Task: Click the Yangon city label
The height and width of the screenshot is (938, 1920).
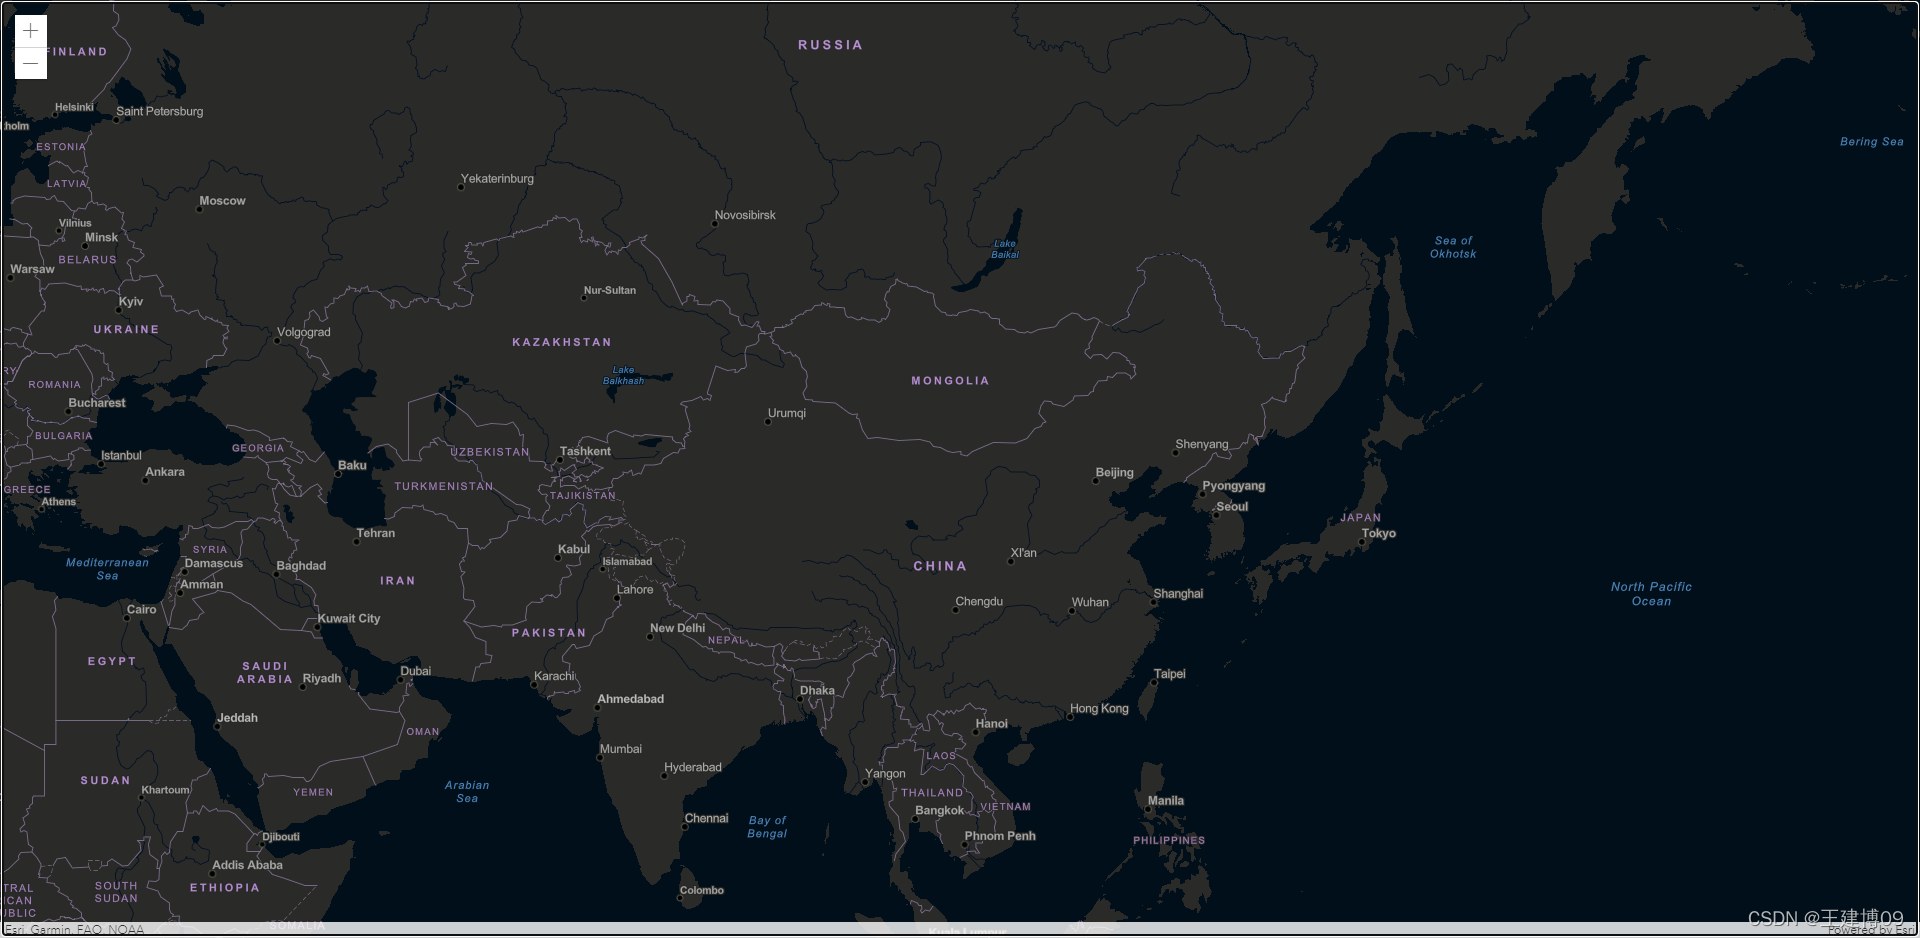Action: tap(885, 774)
